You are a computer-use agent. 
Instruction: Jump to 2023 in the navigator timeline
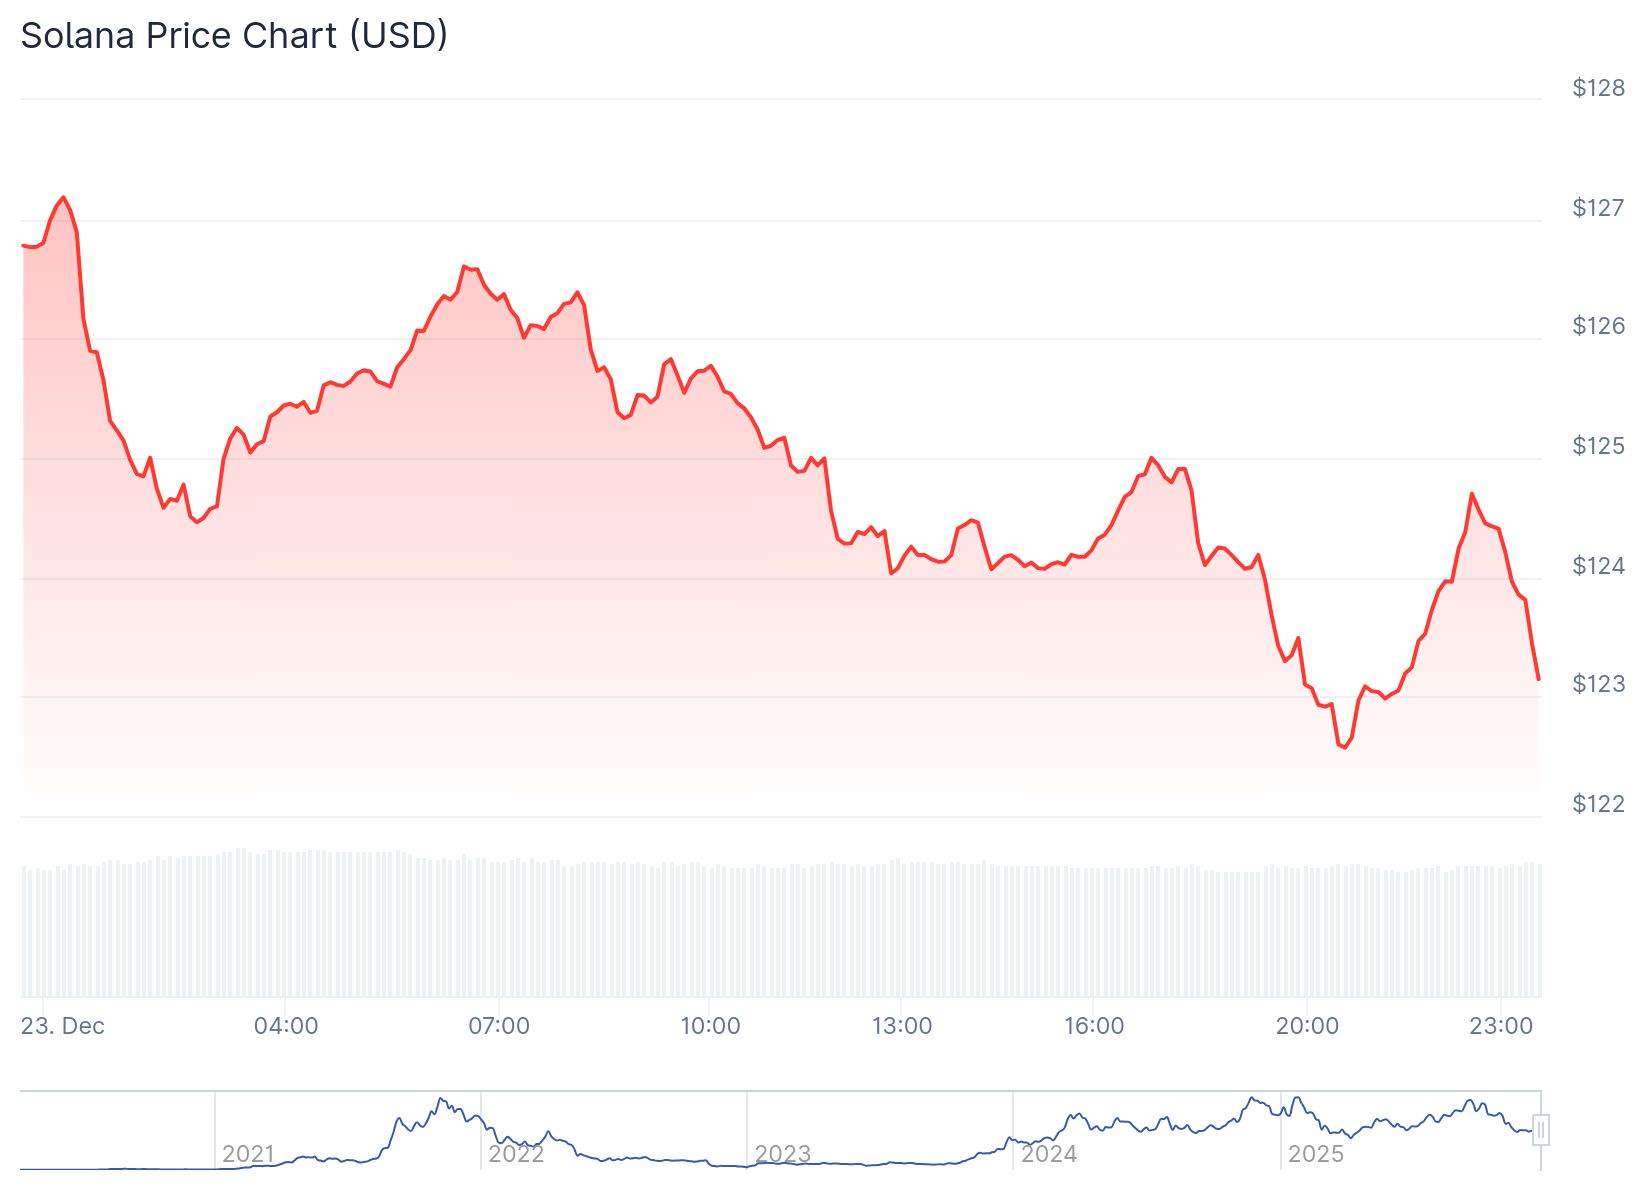point(782,1154)
